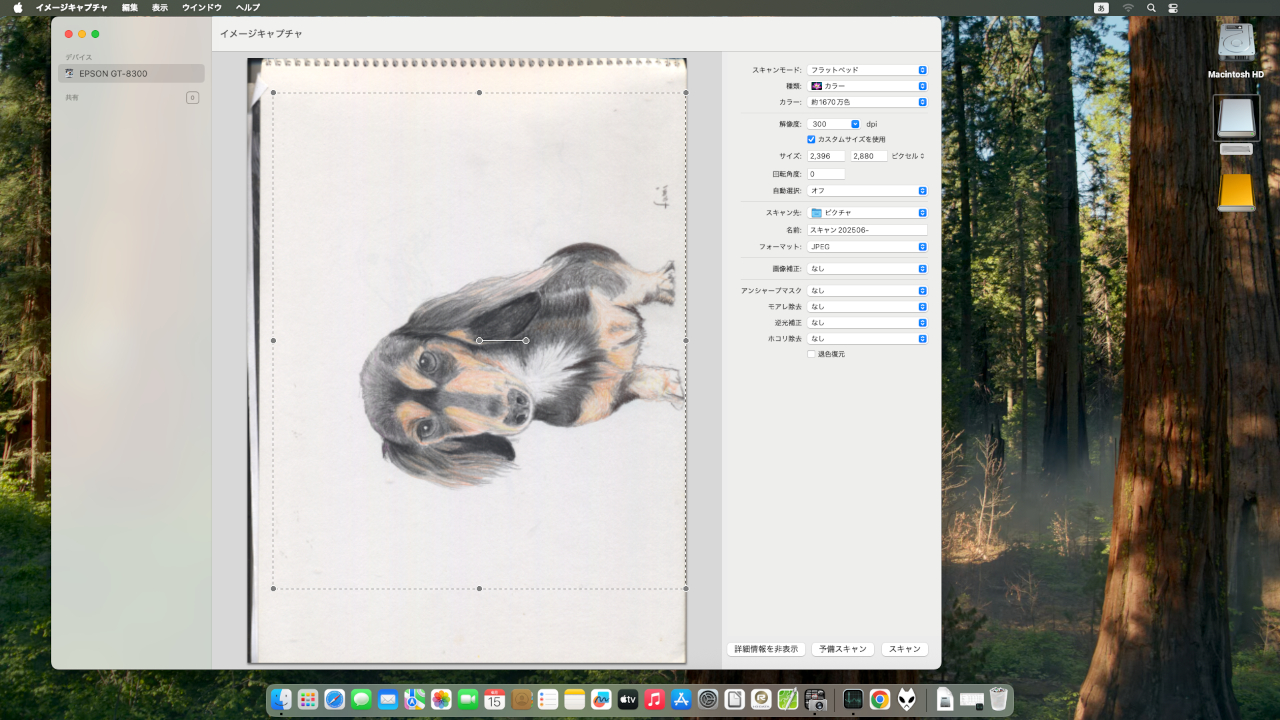
Task: Open Photos app in the Dock
Action: [x=441, y=699]
